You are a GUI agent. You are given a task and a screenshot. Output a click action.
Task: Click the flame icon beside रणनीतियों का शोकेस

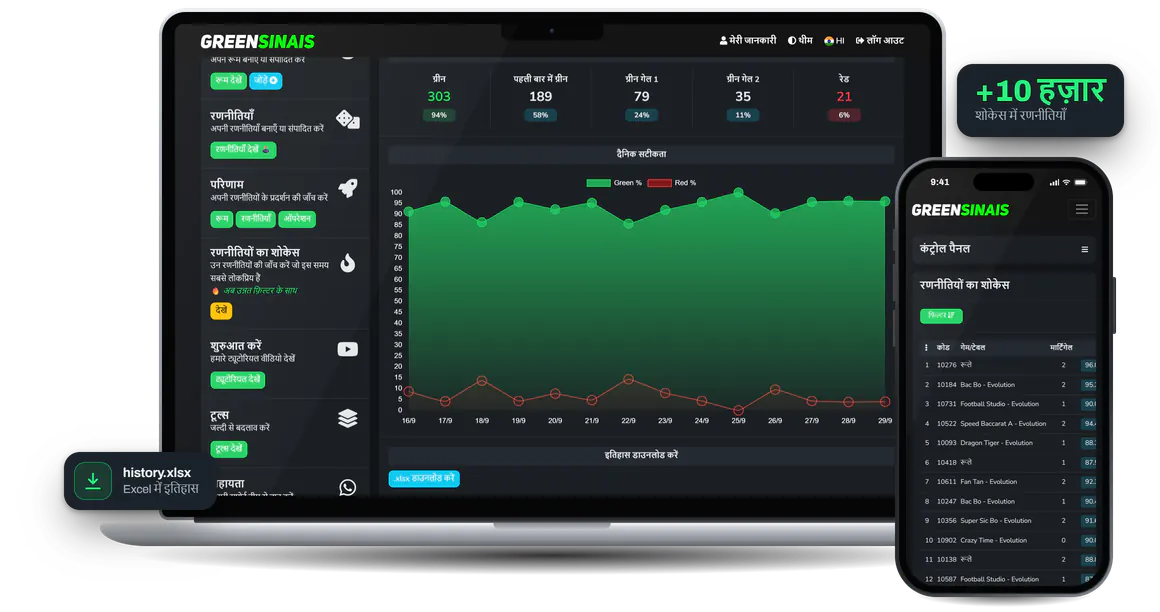pos(348,263)
